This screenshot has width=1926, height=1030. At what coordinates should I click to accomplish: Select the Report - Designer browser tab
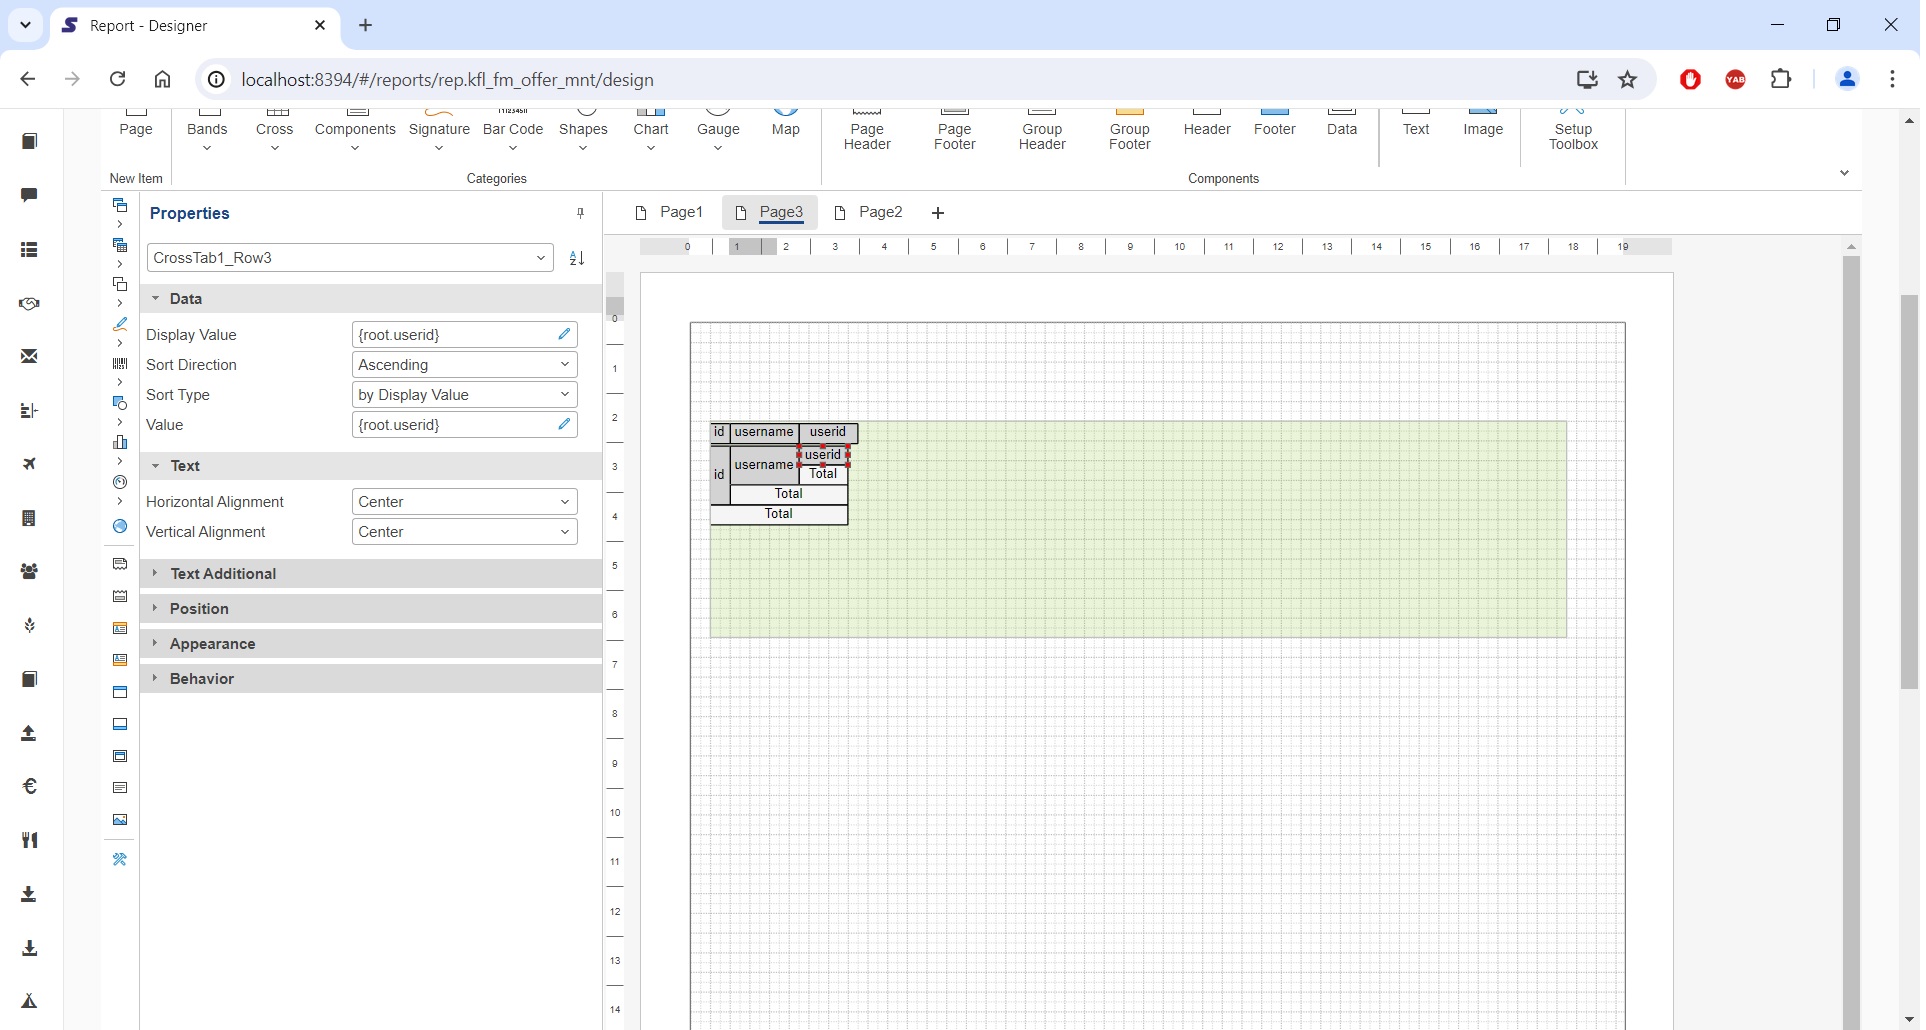pyautogui.click(x=195, y=26)
